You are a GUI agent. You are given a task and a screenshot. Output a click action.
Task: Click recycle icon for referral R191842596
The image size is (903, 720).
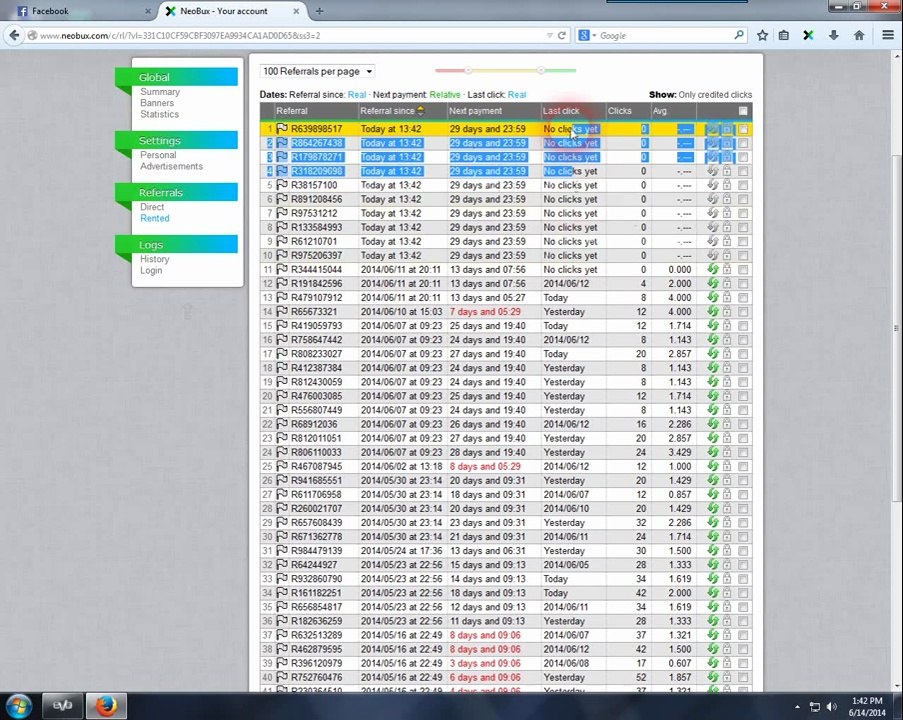713,283
